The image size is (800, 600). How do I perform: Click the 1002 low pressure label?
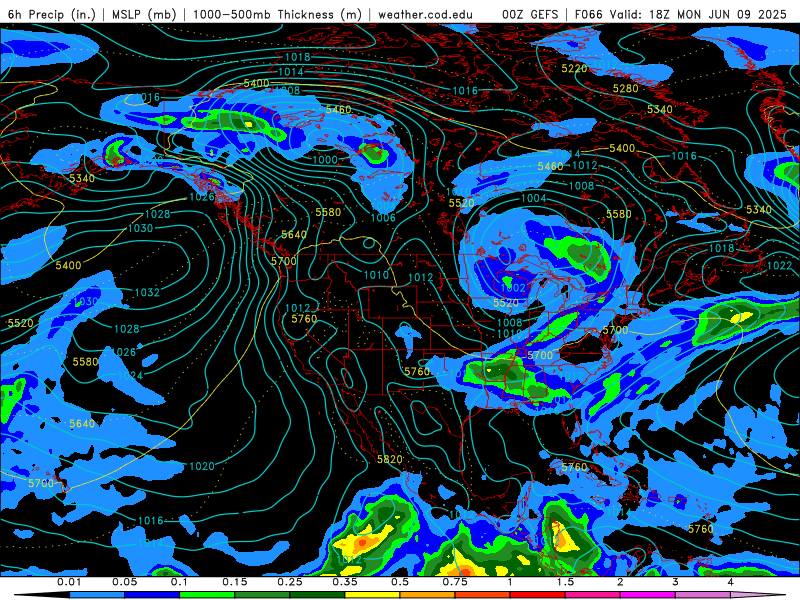(x=513, y=288)
